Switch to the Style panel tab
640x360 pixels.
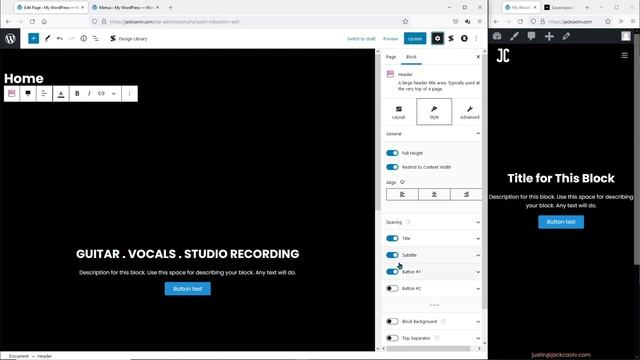(434, 111)
